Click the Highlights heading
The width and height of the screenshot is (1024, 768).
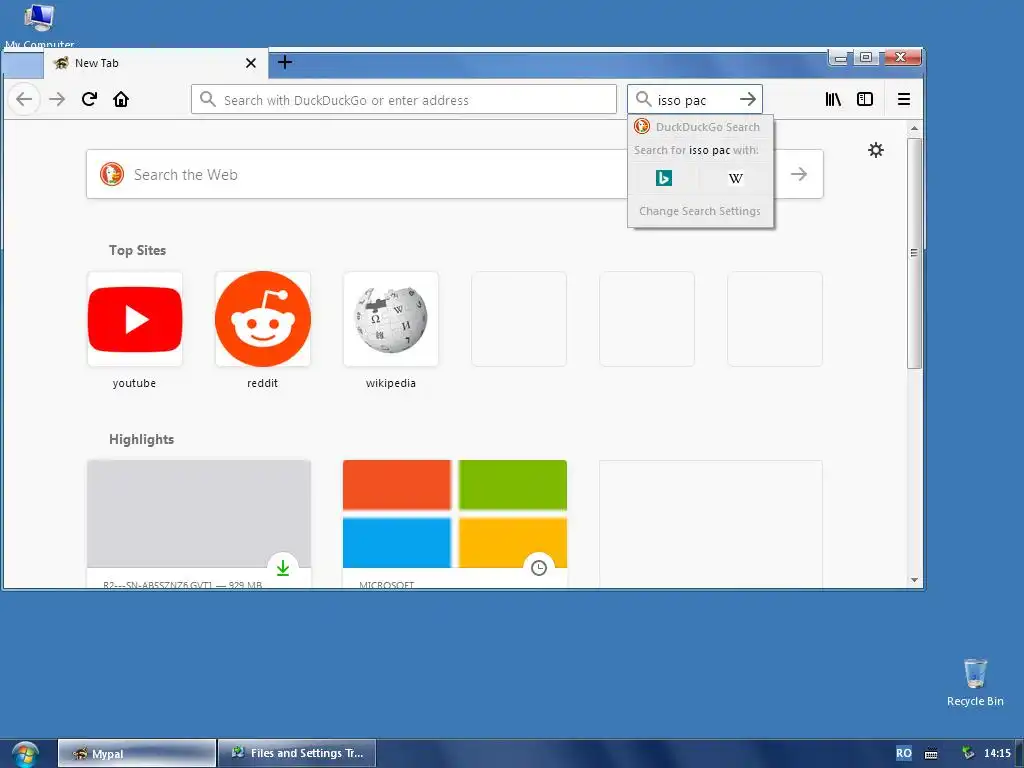click(141, 440)
